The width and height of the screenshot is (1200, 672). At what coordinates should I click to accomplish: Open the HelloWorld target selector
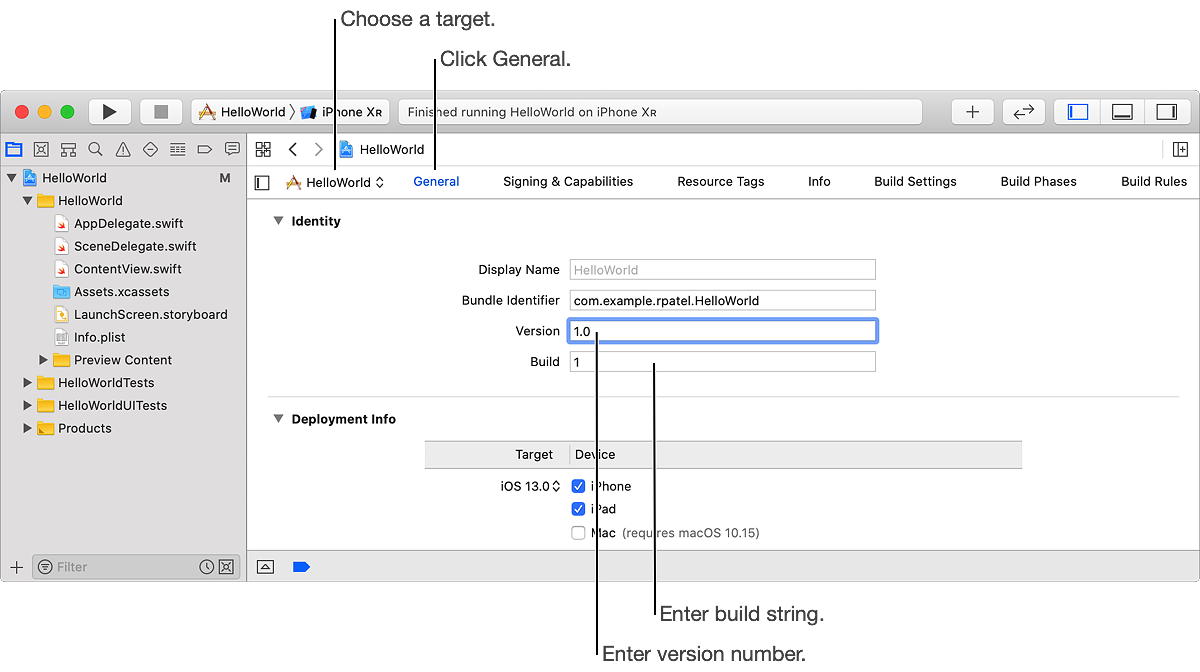(335, 183)
